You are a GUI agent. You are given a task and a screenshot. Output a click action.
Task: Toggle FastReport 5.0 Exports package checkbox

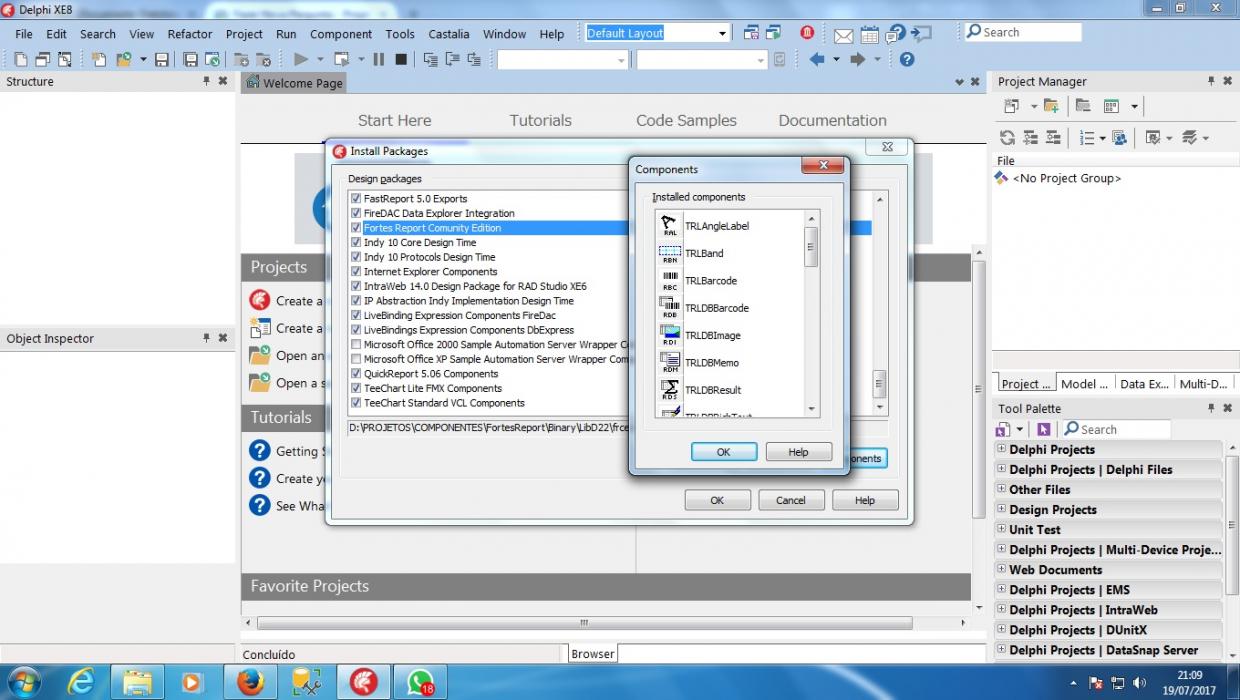coord(356,199)
